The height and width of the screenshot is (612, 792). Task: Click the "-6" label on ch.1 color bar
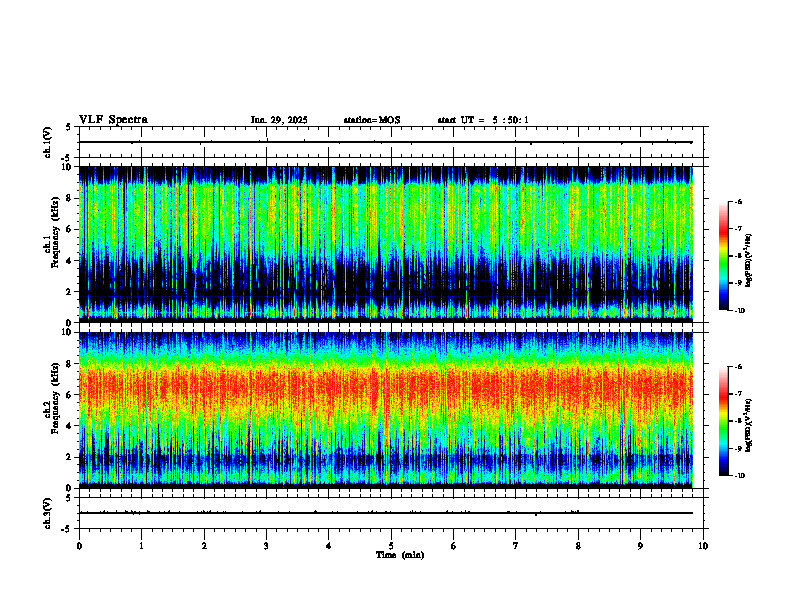(738, 201)
